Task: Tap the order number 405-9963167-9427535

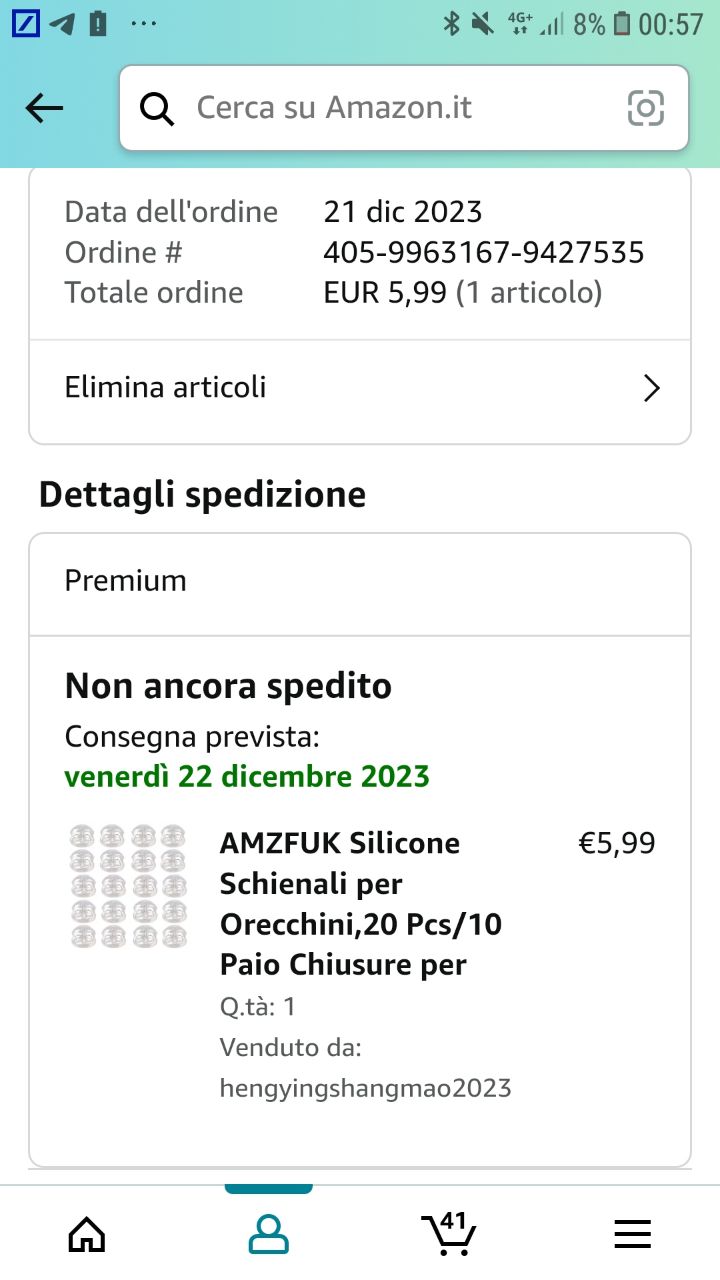Action: (x=483, y=252)
